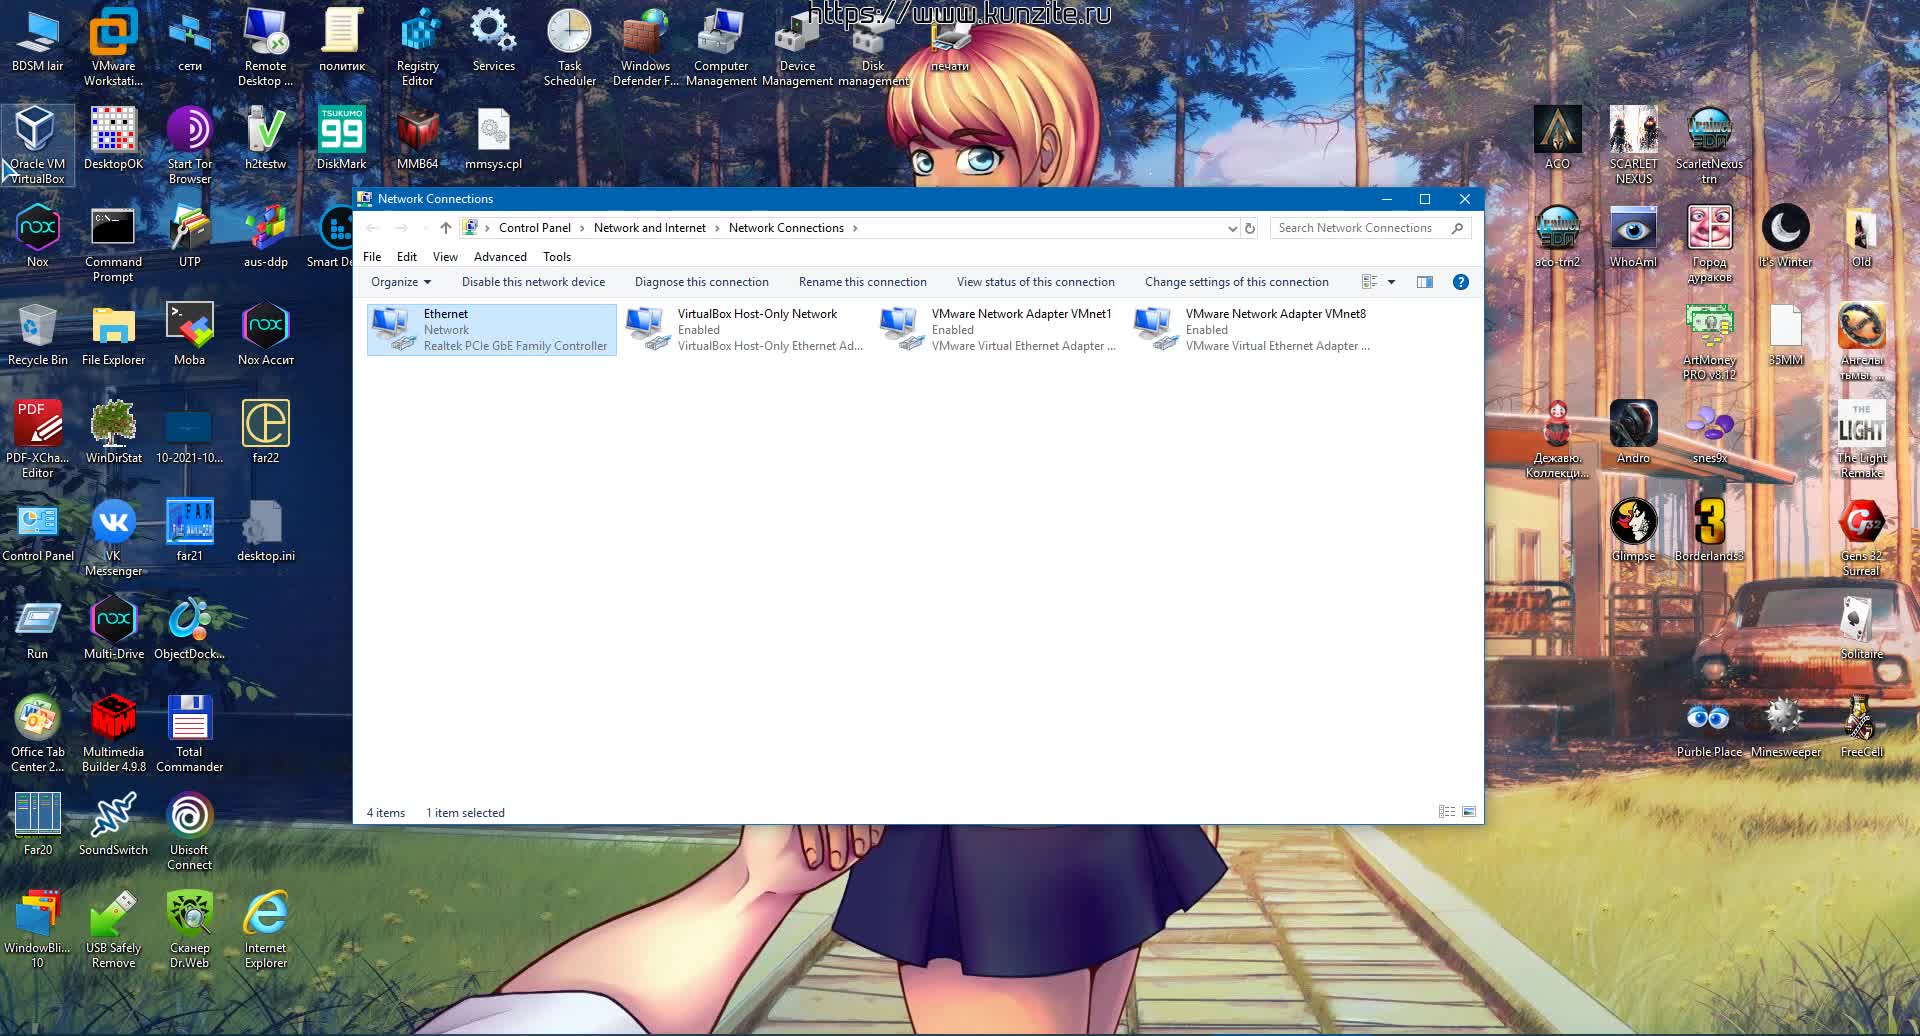Select VMware Network Adapter VMnet1
Screen dimensions: 1920x1036
point(999,330)
